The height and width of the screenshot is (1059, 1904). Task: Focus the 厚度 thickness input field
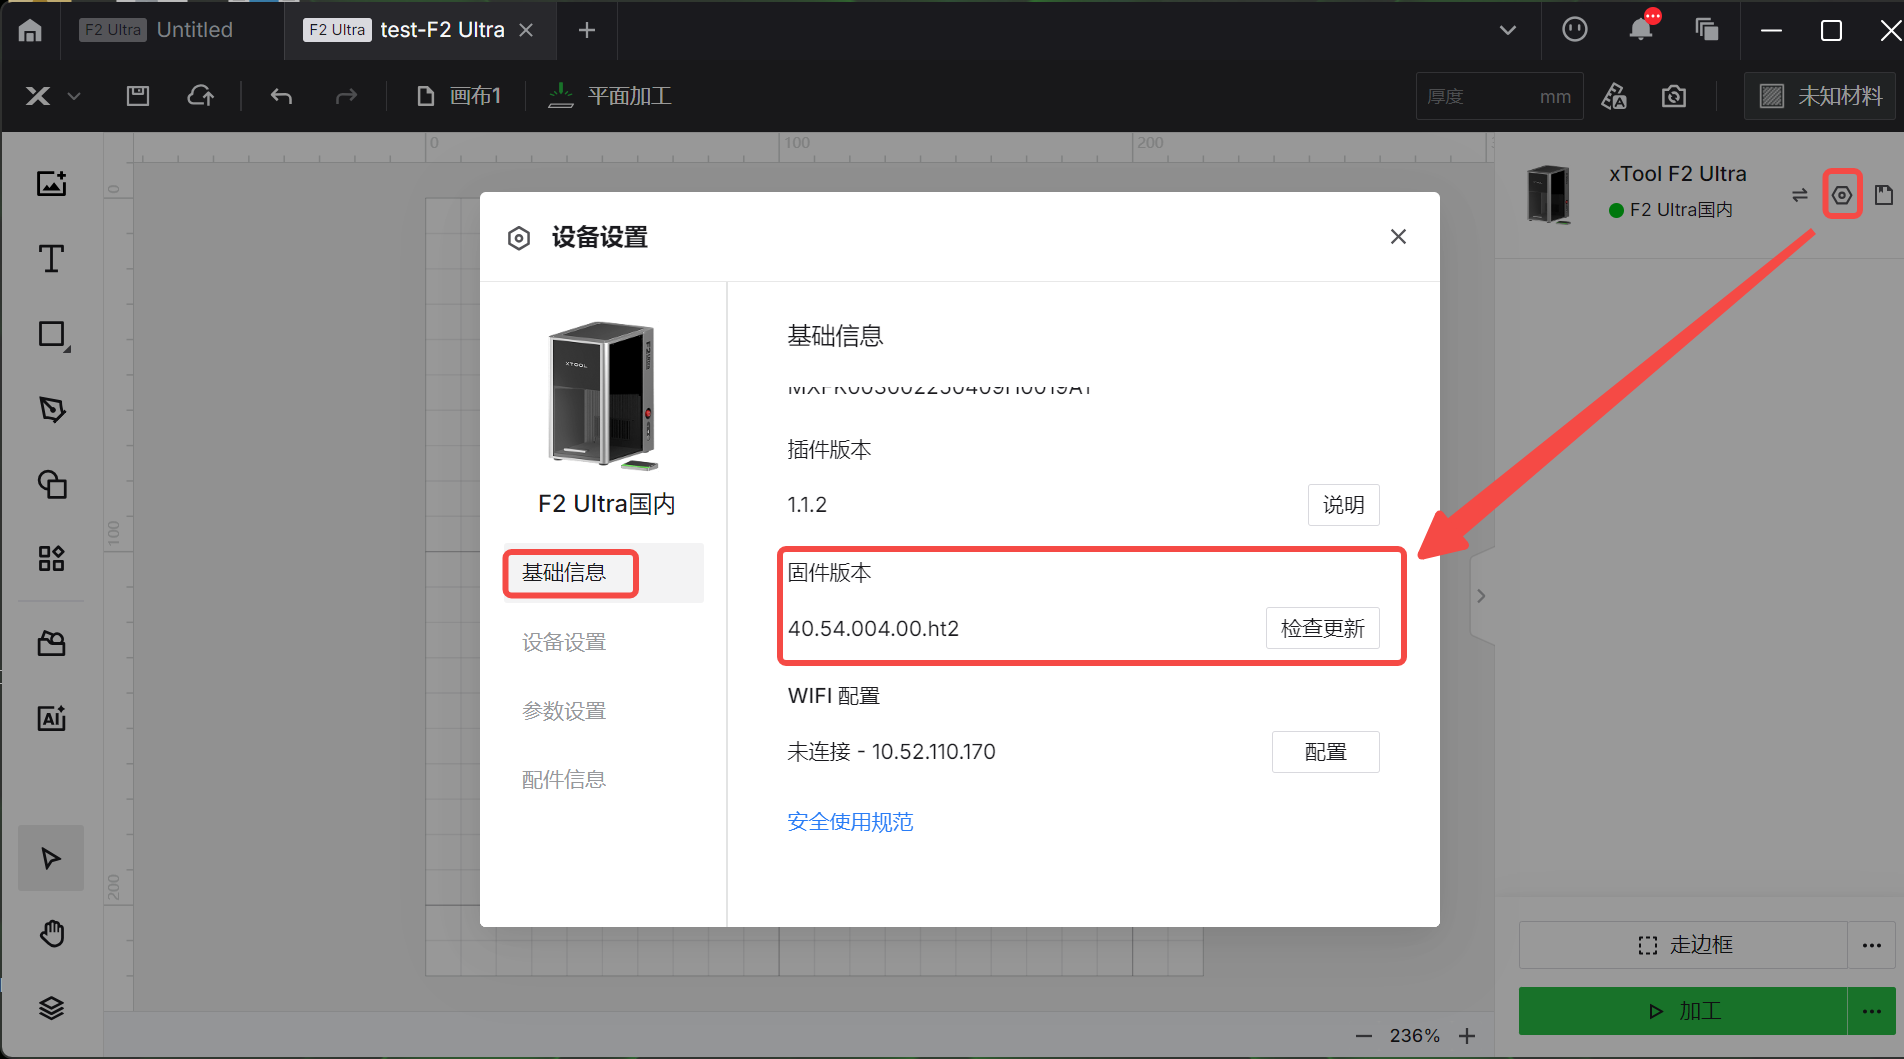coord(1499,96)
